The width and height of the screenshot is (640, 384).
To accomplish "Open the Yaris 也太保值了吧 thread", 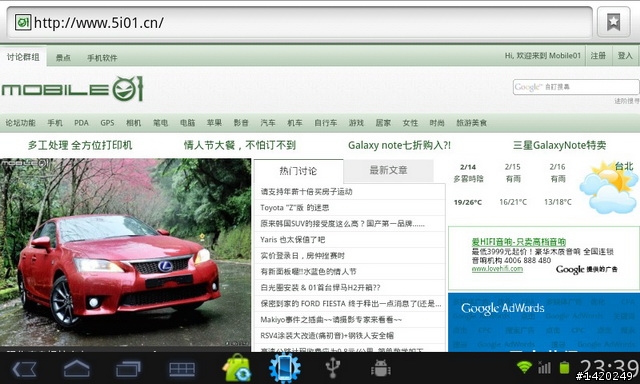I will coord(293,240).
